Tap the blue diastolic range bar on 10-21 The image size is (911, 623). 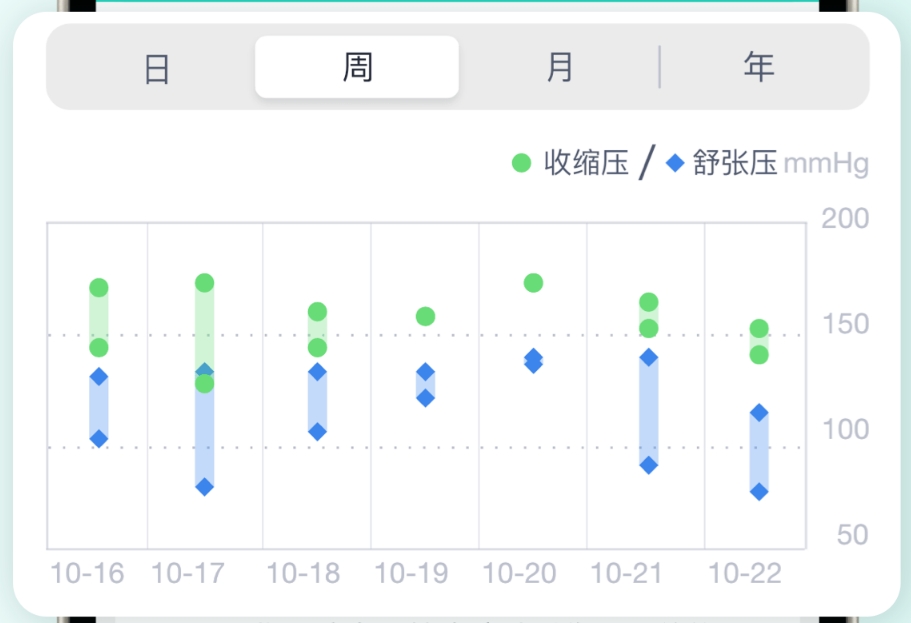point(649,412)
